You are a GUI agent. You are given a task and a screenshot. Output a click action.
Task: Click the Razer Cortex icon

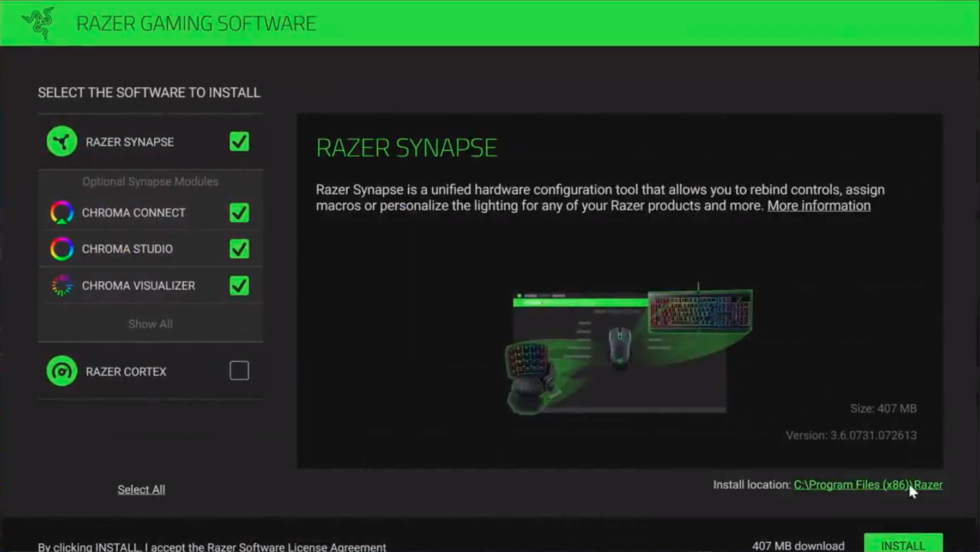coord(62,371)
